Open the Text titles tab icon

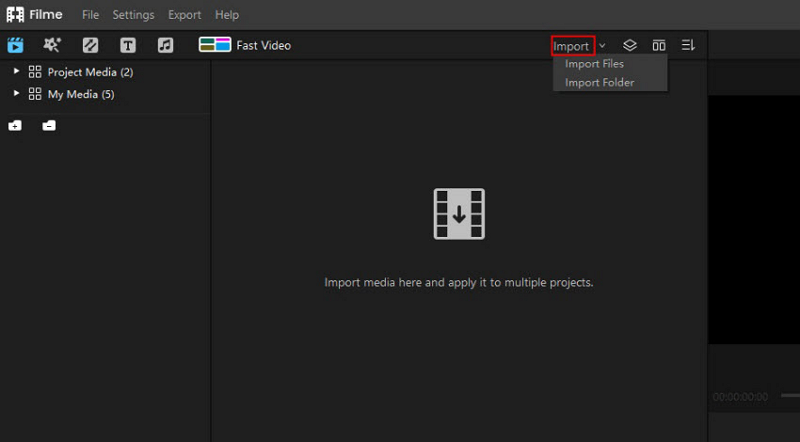click(128, 45)
